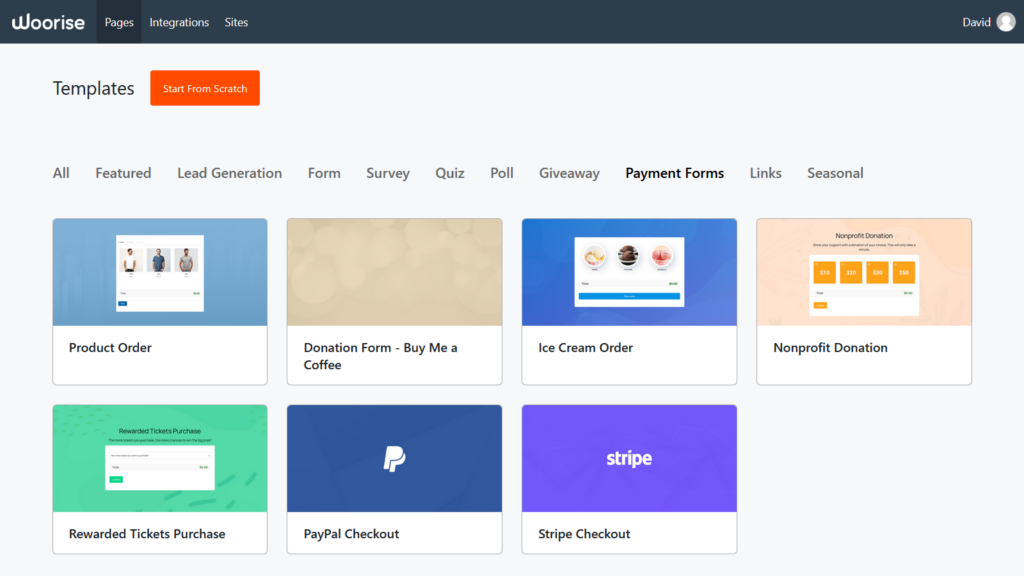Open the Survey category
This screenshot has width=1024, height=576.
coord(387,173)
